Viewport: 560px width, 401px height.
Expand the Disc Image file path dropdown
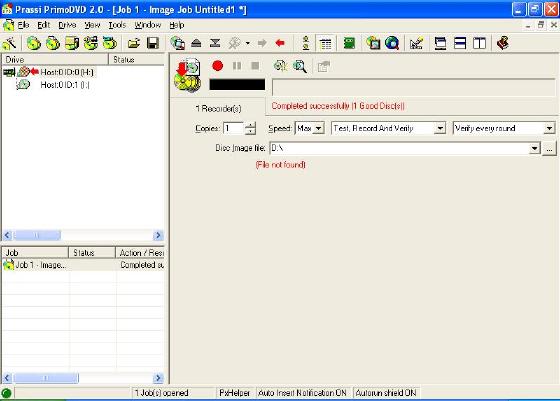click(x=534, y=148)
